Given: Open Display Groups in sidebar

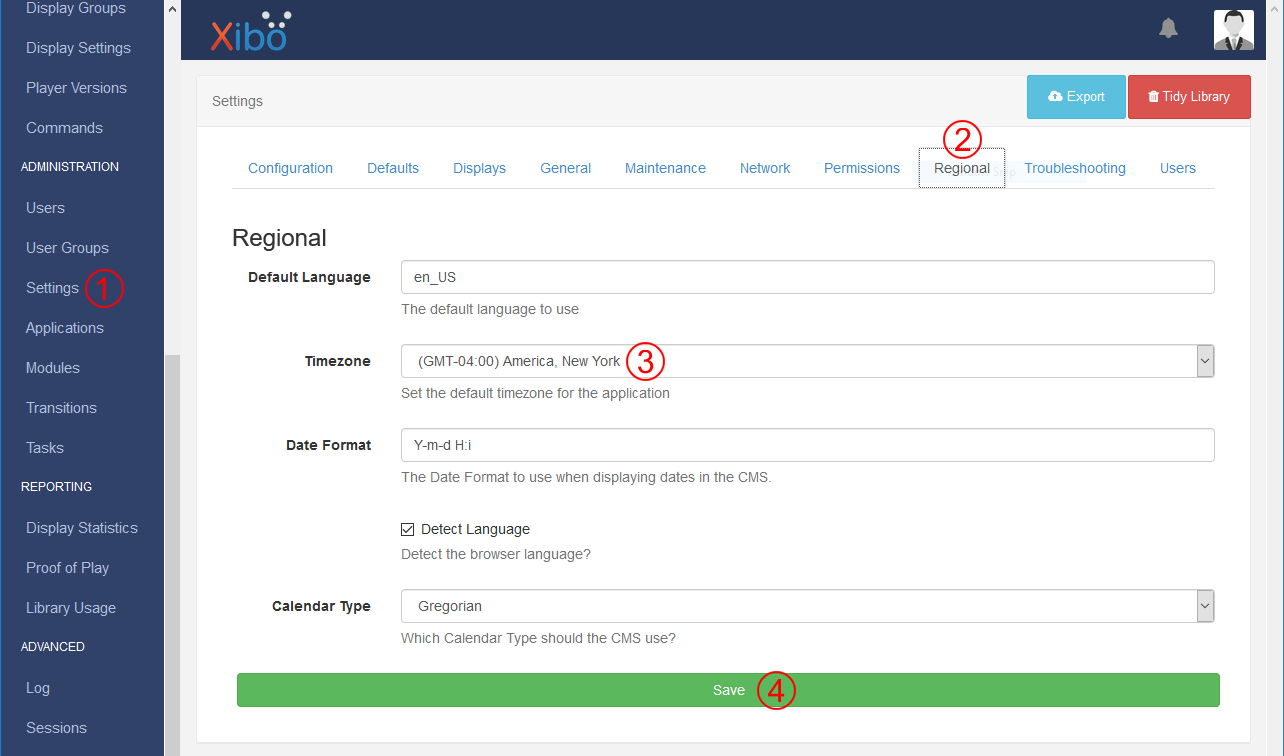Looking at the screenshot, I should (76, 9).
